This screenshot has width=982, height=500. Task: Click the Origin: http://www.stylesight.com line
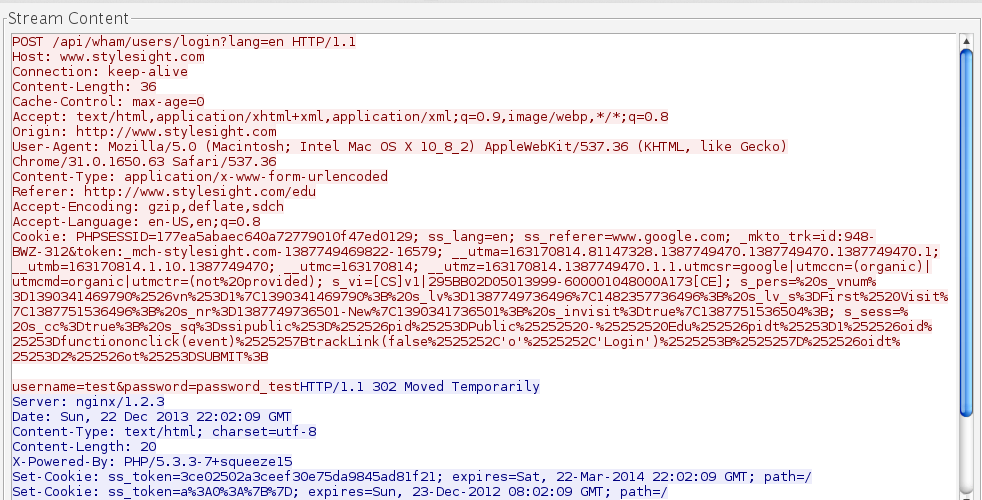(144, 132)
